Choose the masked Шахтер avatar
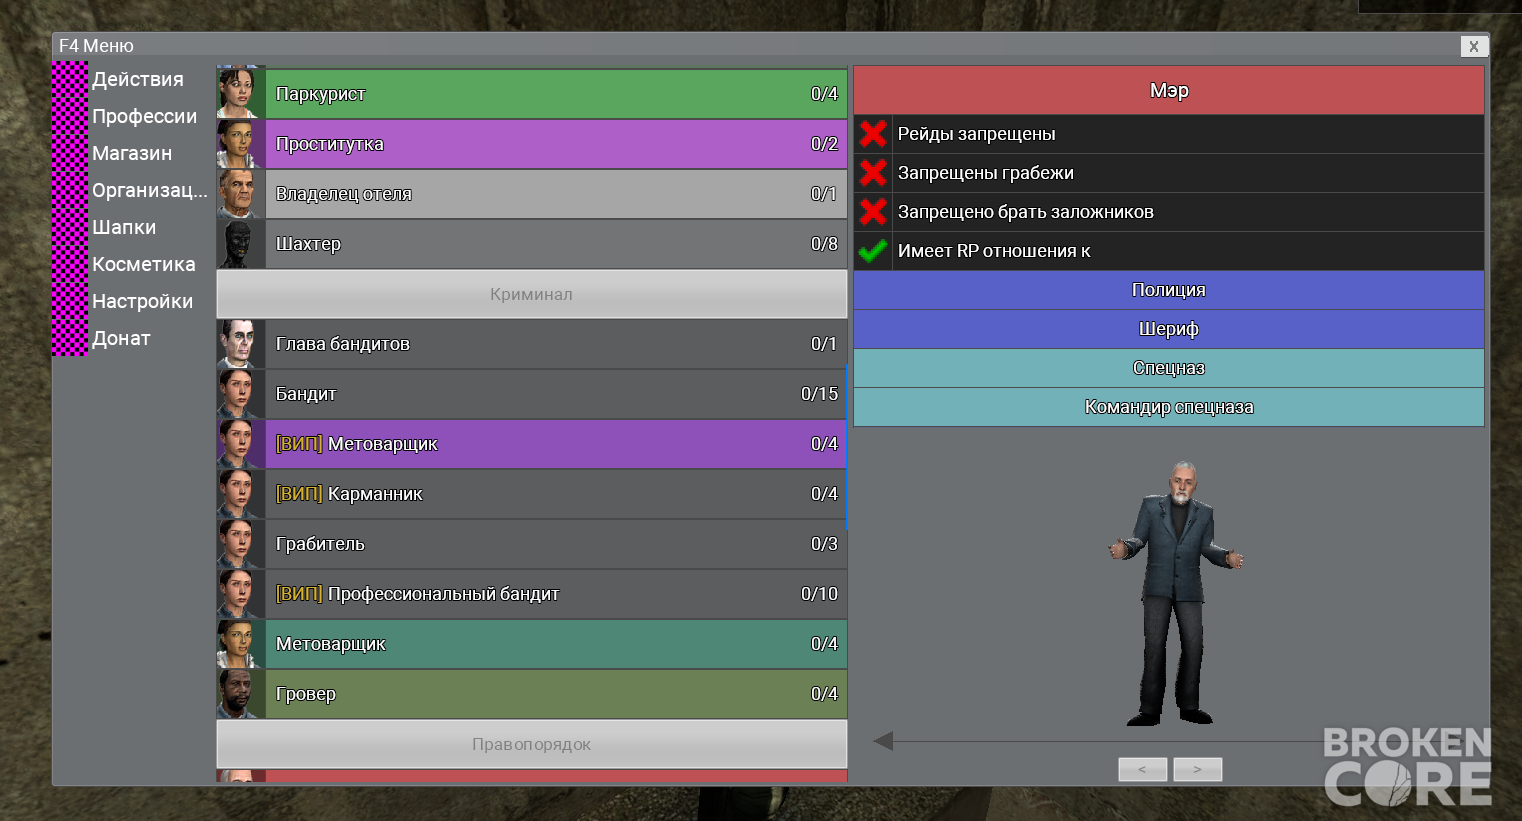1522x821 pixels. [241, 244]
